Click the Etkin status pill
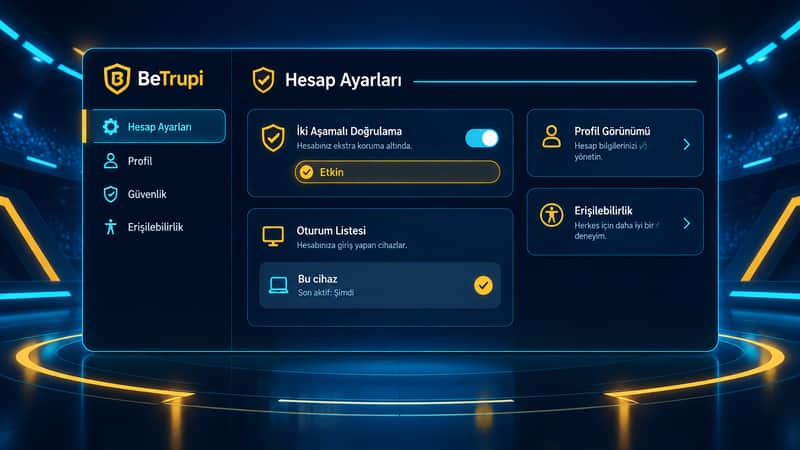The width and height of the screenshot is (800, 450). click(397, 172)
